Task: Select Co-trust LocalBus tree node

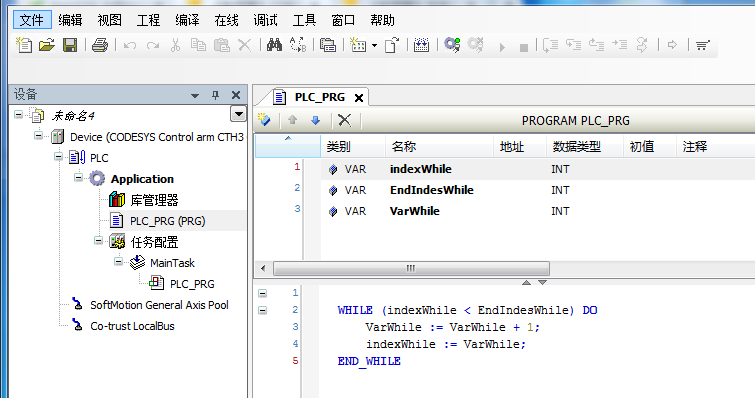Action: [x=132, y=326]
